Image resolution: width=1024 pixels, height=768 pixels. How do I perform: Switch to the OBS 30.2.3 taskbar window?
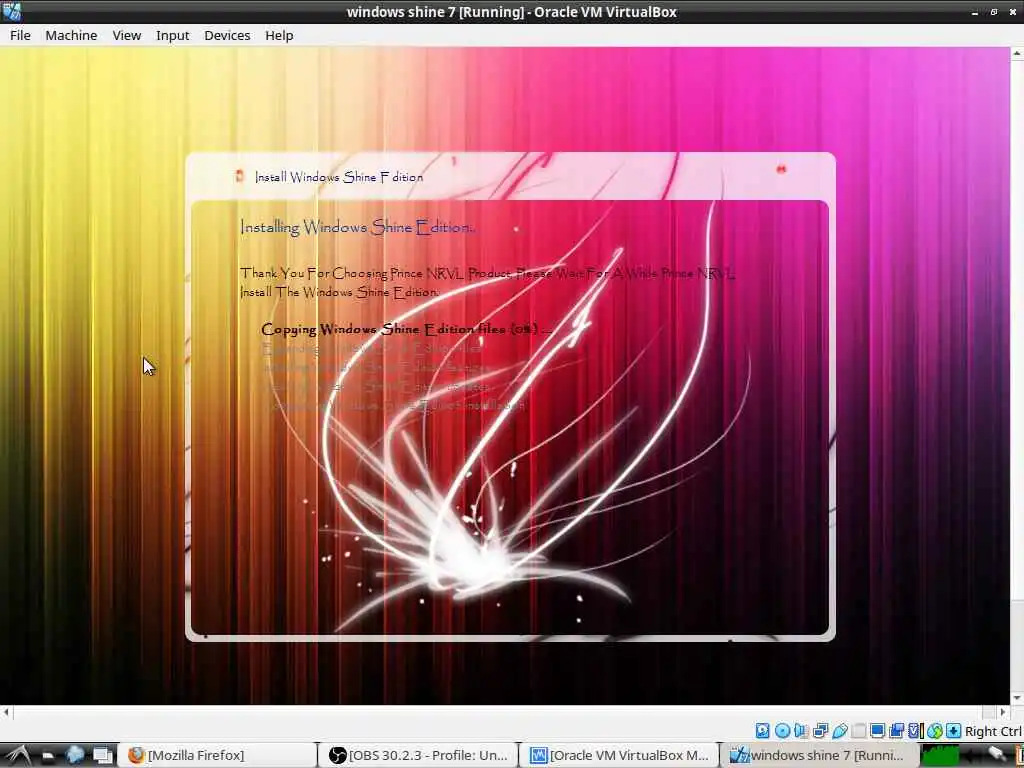click(x=418, y=755)
